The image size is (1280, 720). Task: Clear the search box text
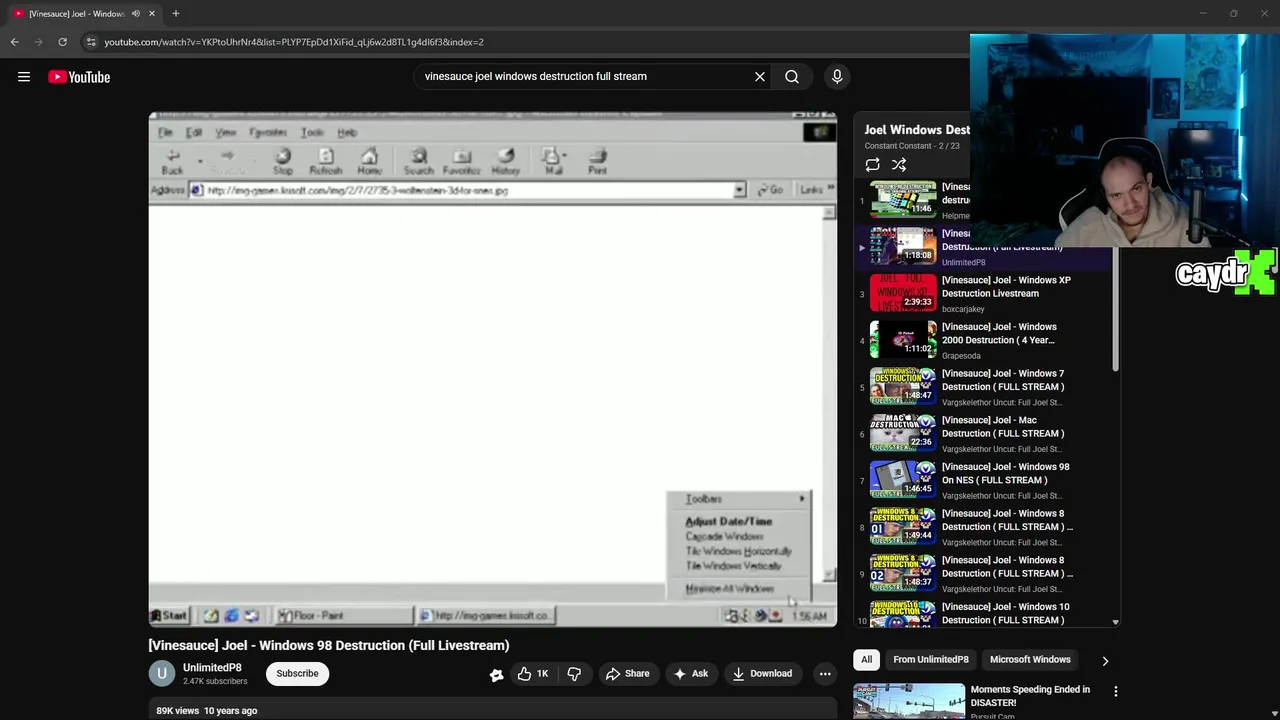pyautogui.click(x=760, y=76)
